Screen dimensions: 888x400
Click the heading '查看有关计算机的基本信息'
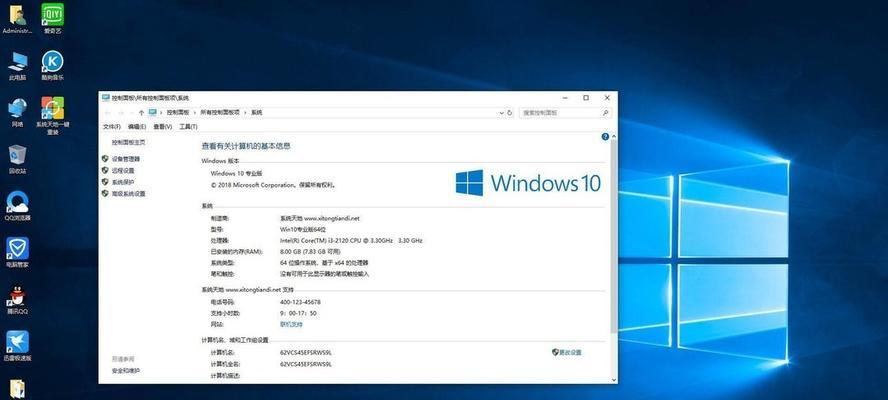(246, 146)
